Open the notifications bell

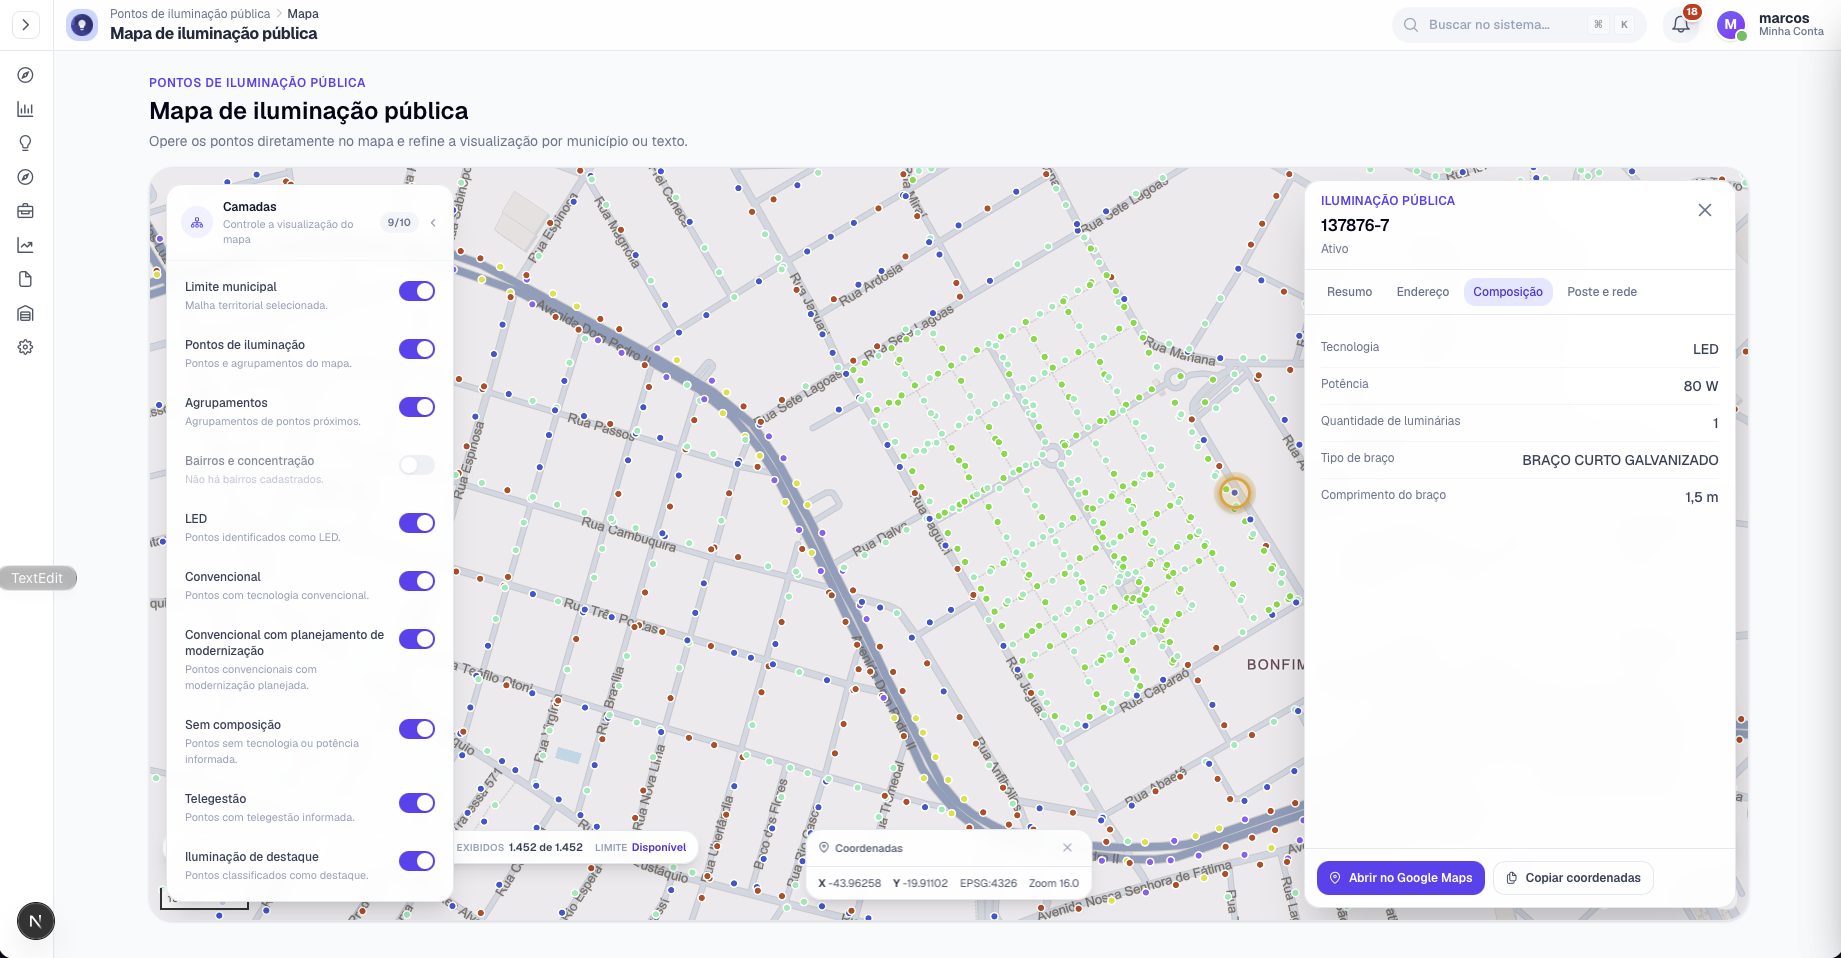pos(1681,25)
